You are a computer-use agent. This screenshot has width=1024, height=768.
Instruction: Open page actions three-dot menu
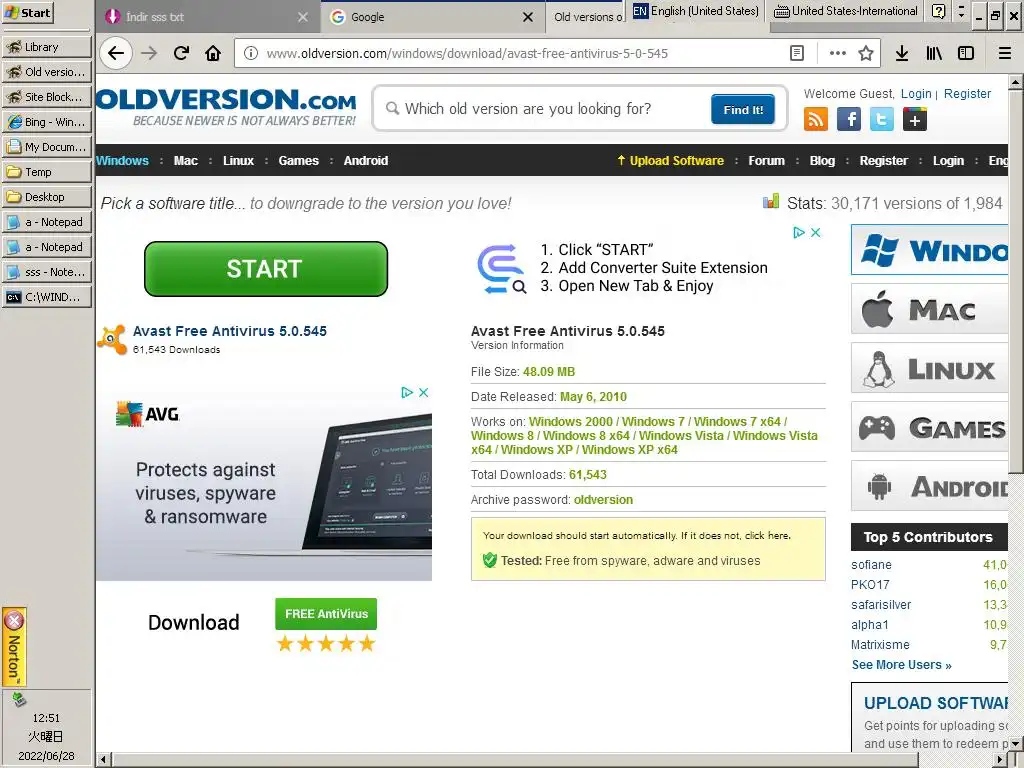tap(837, 54)
